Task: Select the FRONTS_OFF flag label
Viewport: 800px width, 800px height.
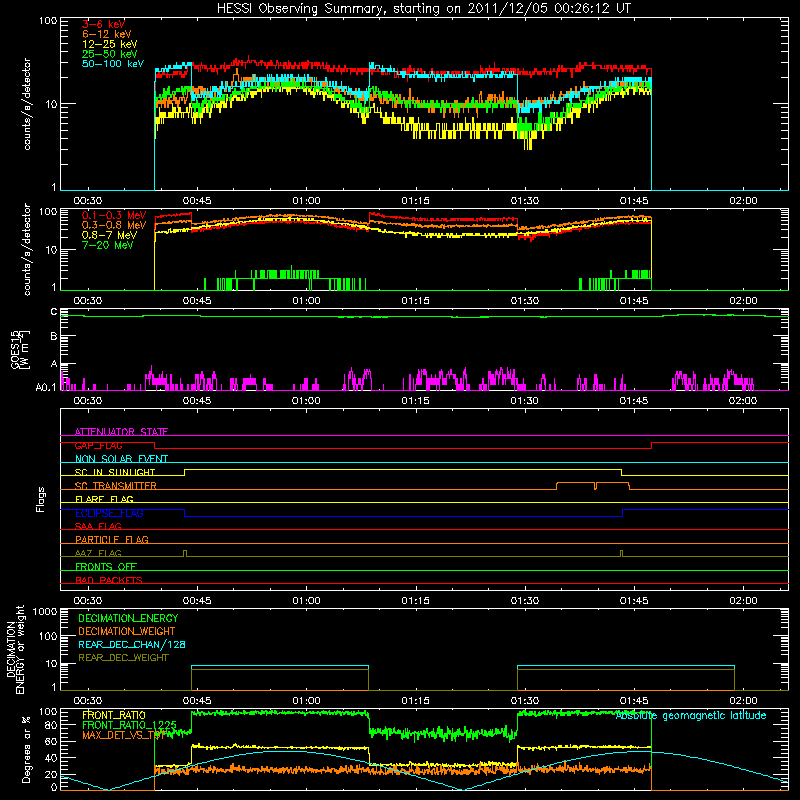Action: tap(106, 566)
